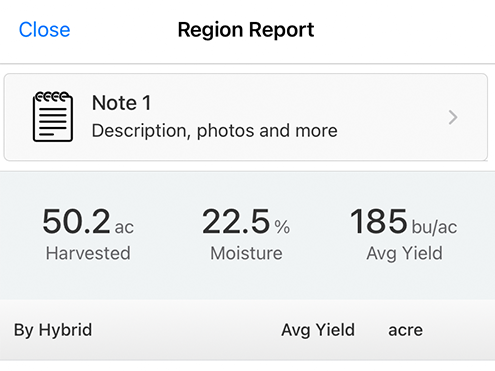The width and height of the screenshot is (495, 371).
Task: Open the notepad icon for Note 1
Action: (53, 117)
